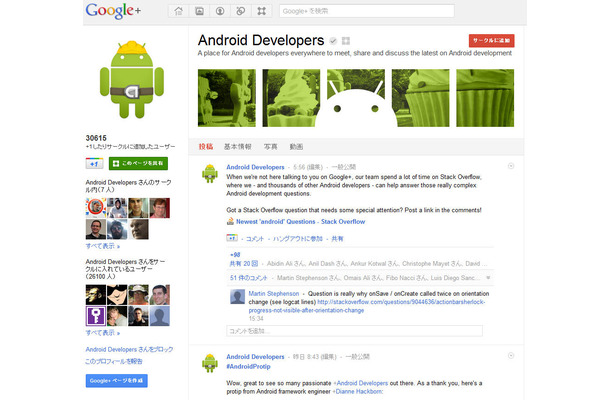Viewport: 610px width, 400px height.
Task: Open the first green banner photo
Action: click(x=227, y=98)
